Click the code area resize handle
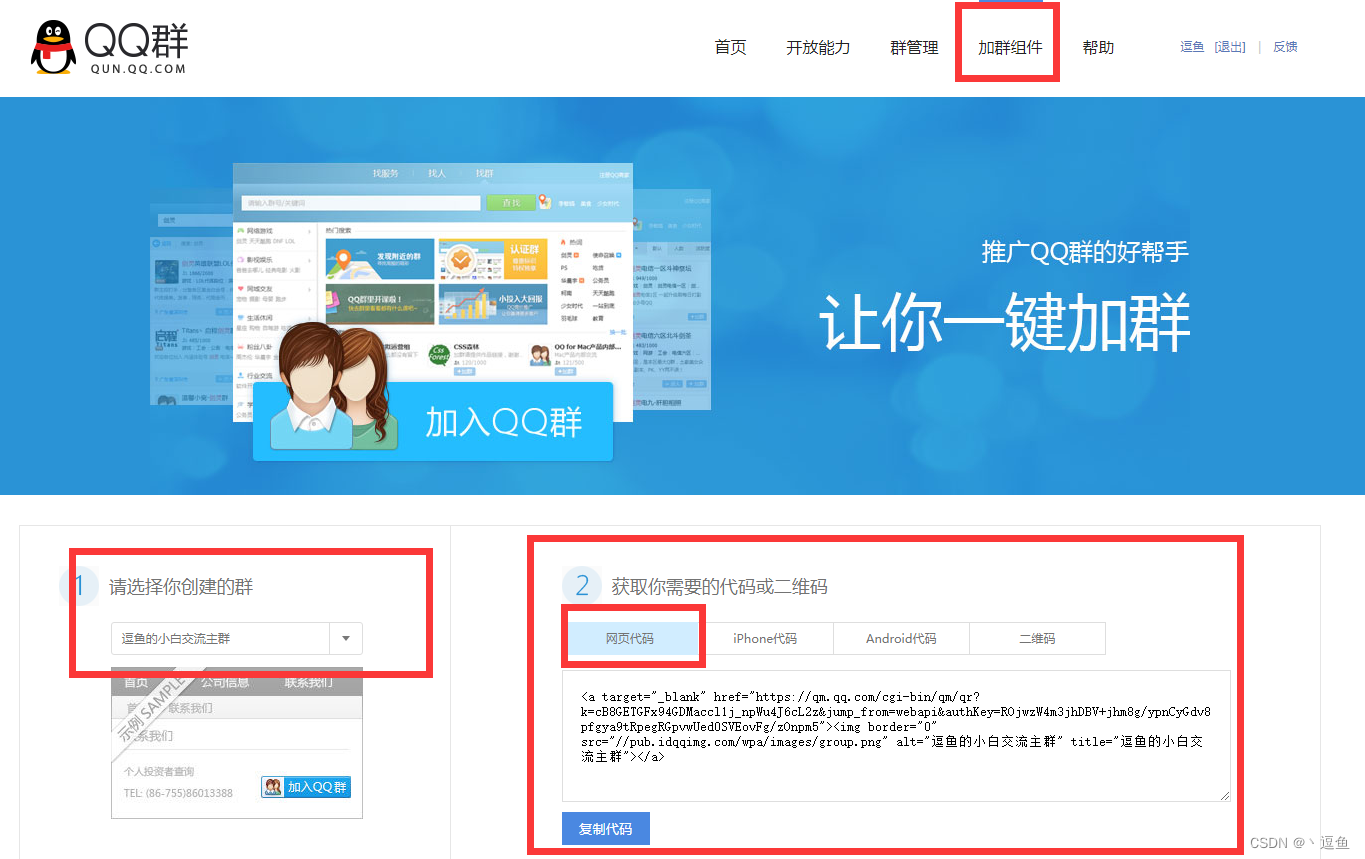 (1224, 795)
